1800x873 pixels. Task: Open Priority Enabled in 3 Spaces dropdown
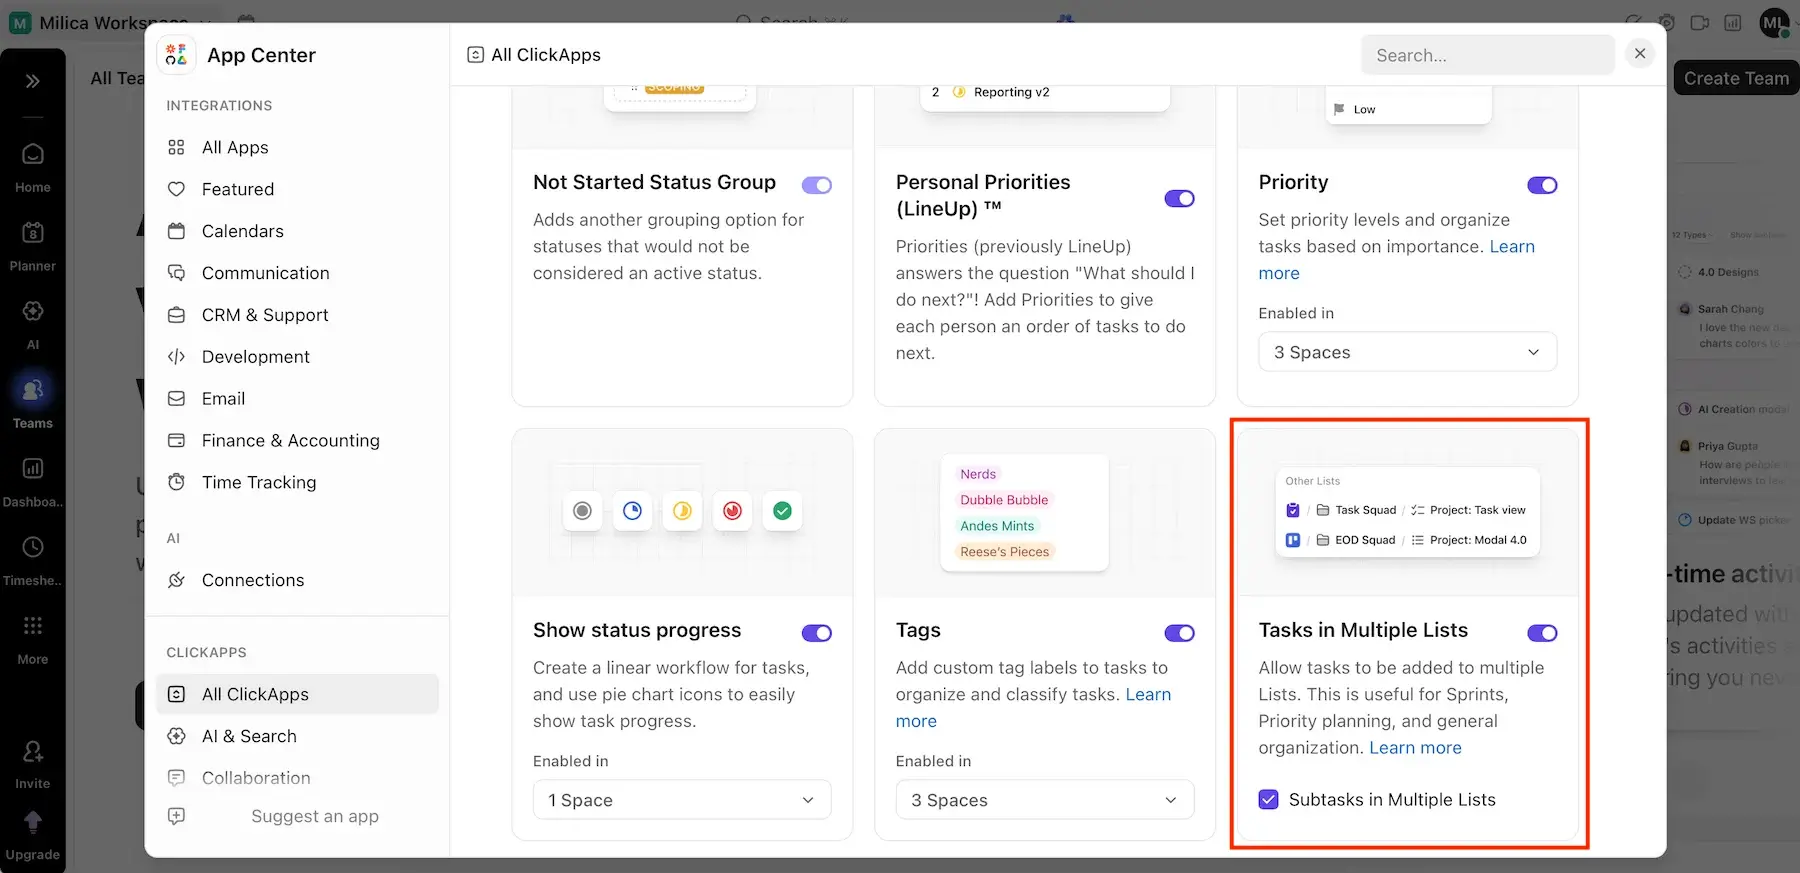1407,352
